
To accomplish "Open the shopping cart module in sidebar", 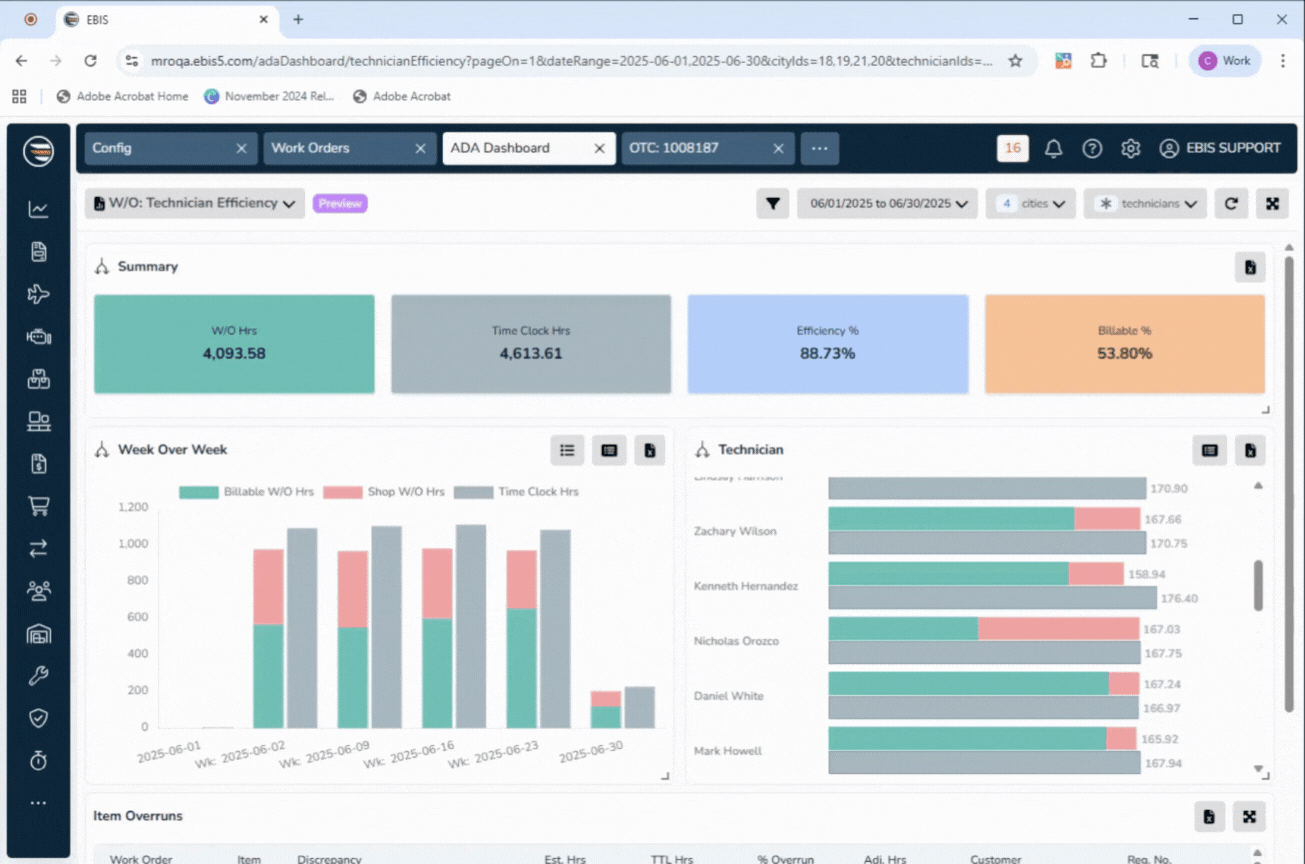I will pos(38,506).
